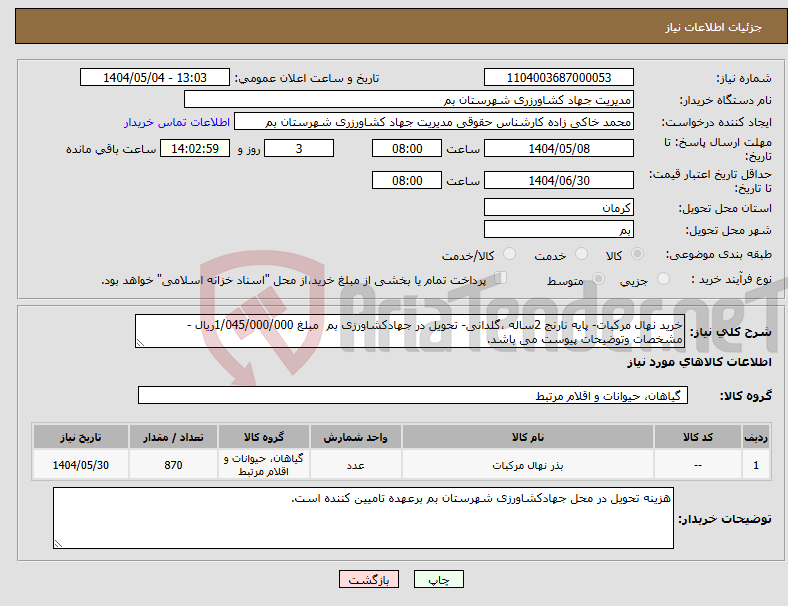788x606 pixels.
Task: Click the واحد شمارش column header
Action: 356,437
